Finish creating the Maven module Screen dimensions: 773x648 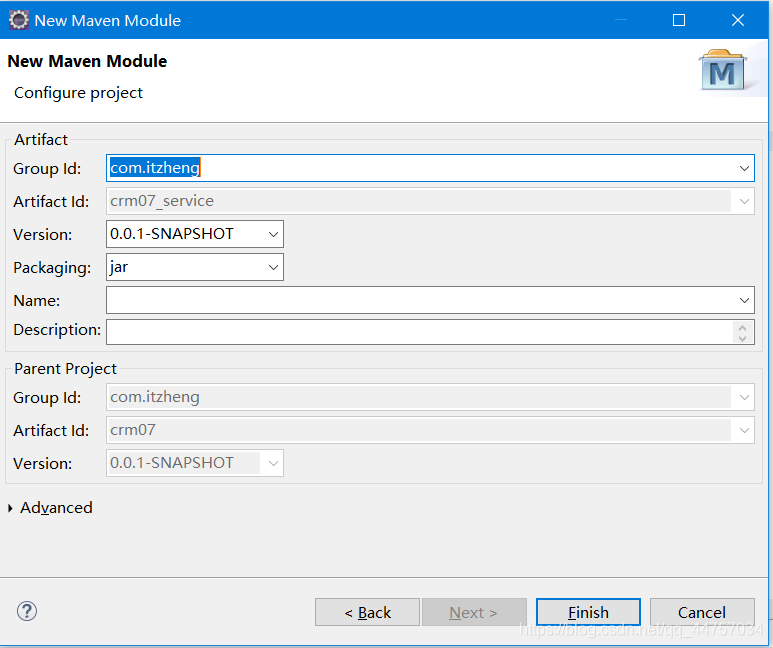pos(588,612)
